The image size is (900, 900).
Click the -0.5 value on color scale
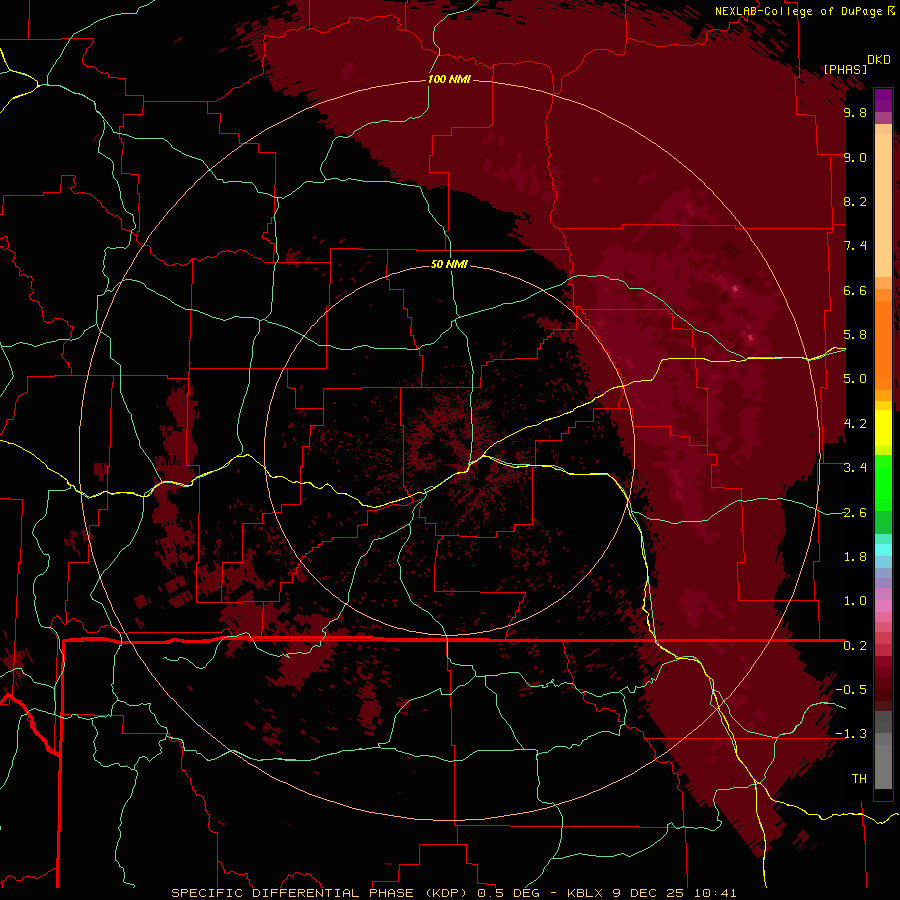[x=851, y=690]
